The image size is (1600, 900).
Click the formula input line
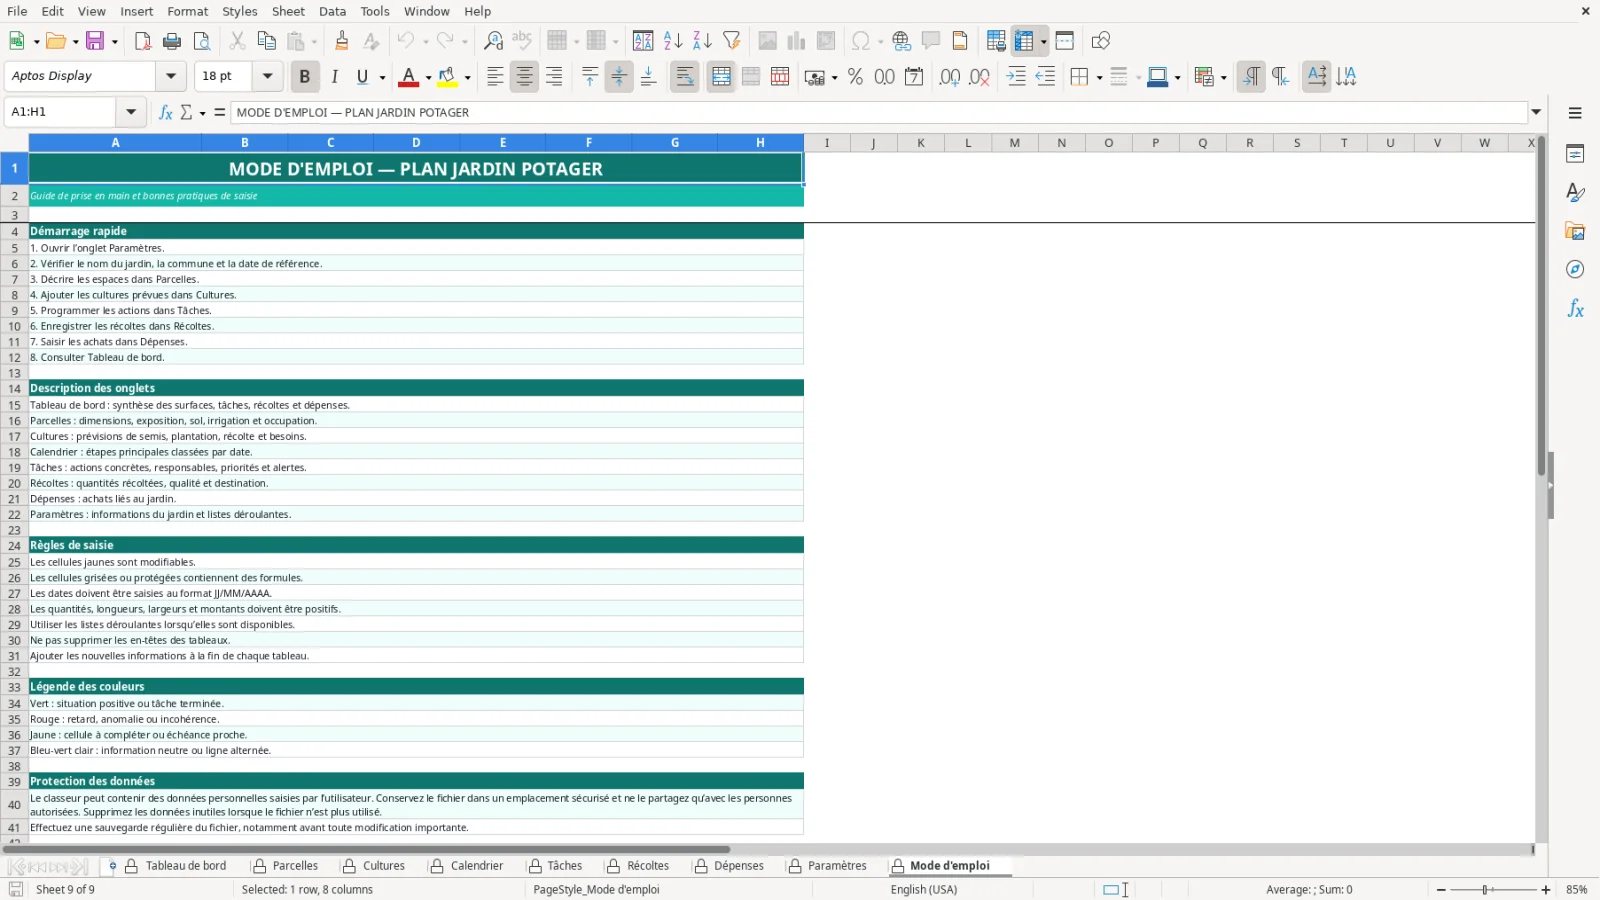(878, 112)
